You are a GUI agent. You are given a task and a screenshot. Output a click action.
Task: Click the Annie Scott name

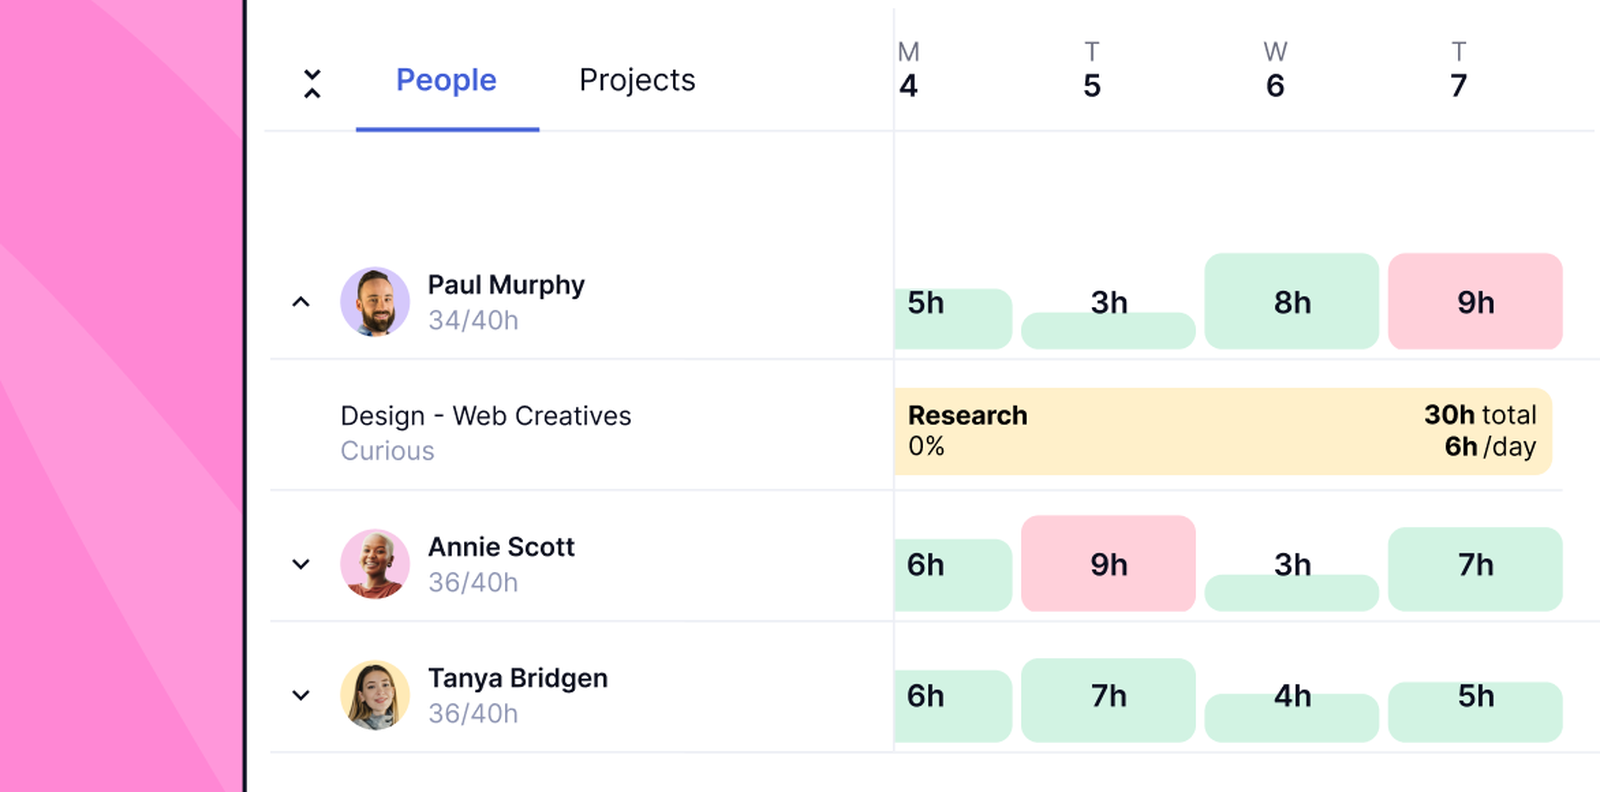[501, 547]
